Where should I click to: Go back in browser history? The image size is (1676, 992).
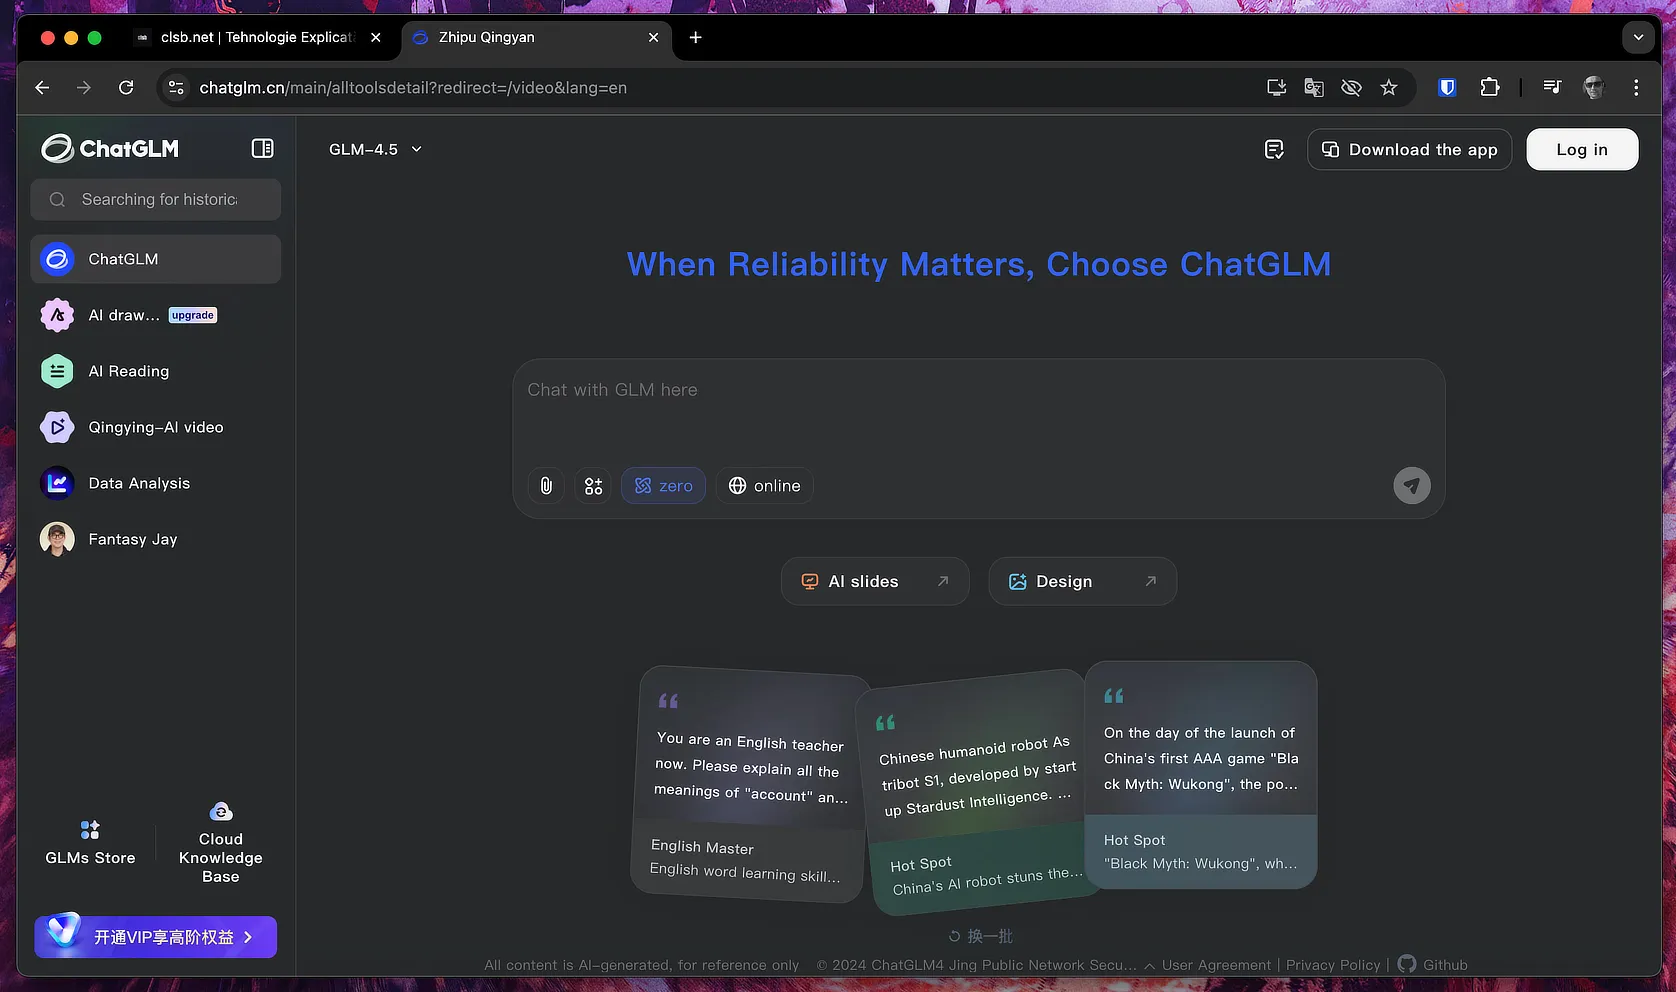click(x=42, y=88)
